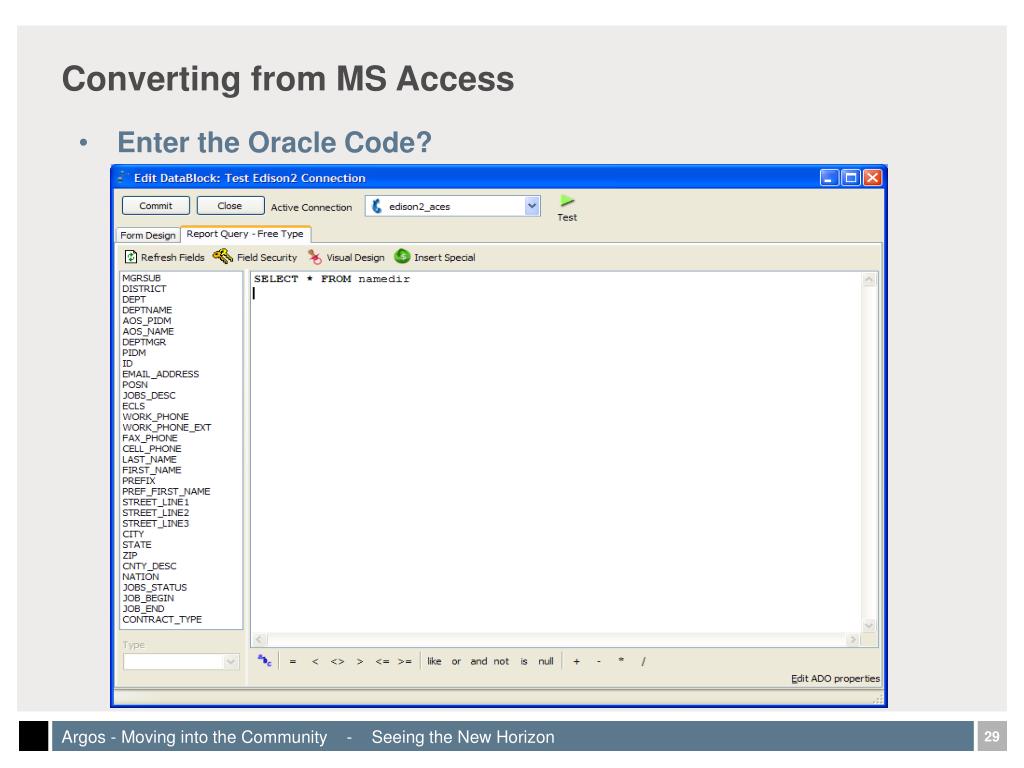Select DEPTNAME field in list
The height and width of the screenshot is (768, 1024).
tap(147, 310)
